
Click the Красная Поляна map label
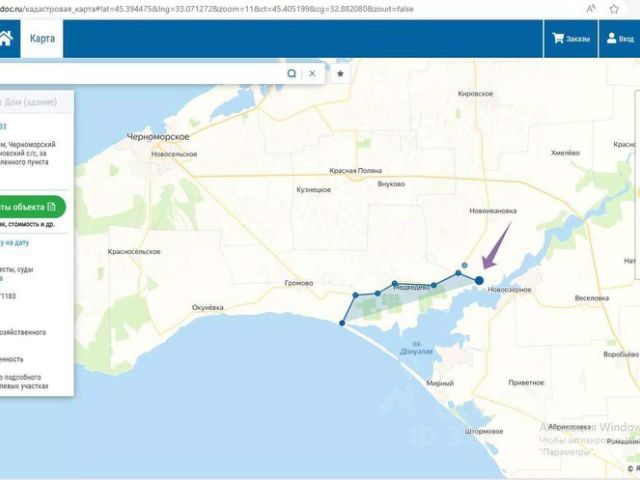356,171
